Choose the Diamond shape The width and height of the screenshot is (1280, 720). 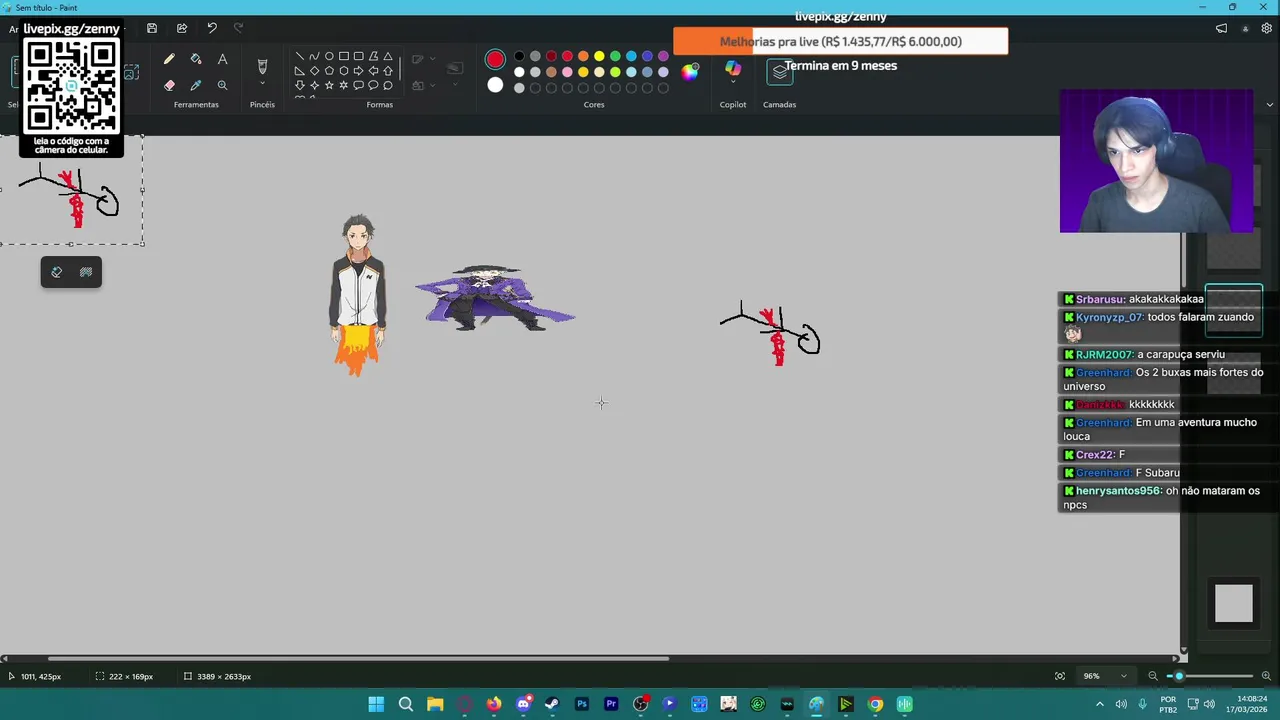pyautogui.click(x=314, y=71)
